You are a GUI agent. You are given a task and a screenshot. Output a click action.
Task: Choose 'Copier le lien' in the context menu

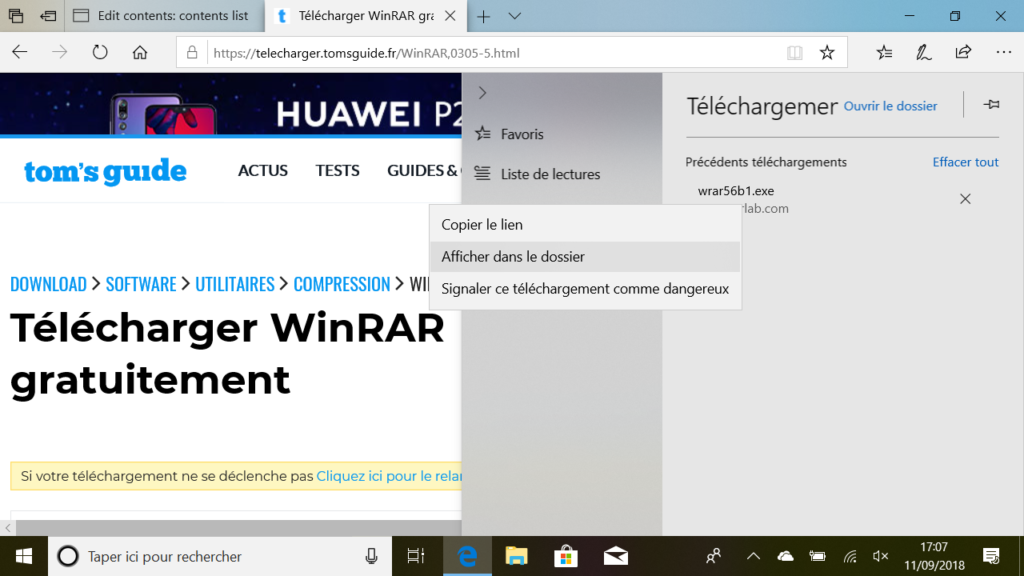point(585,225)
